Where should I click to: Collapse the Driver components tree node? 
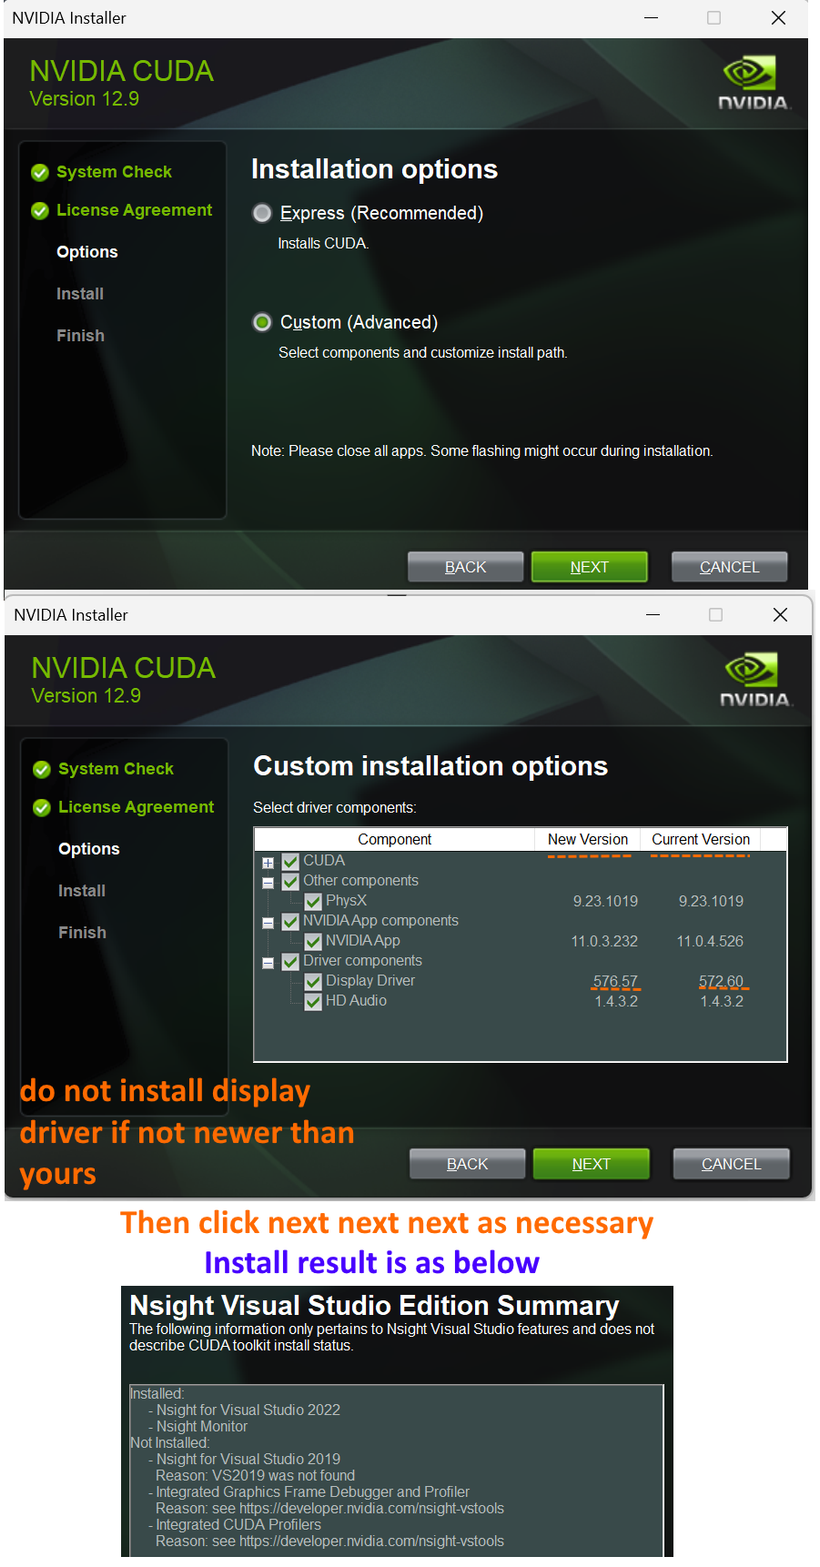pyautogui.click(x=268, y=963)
